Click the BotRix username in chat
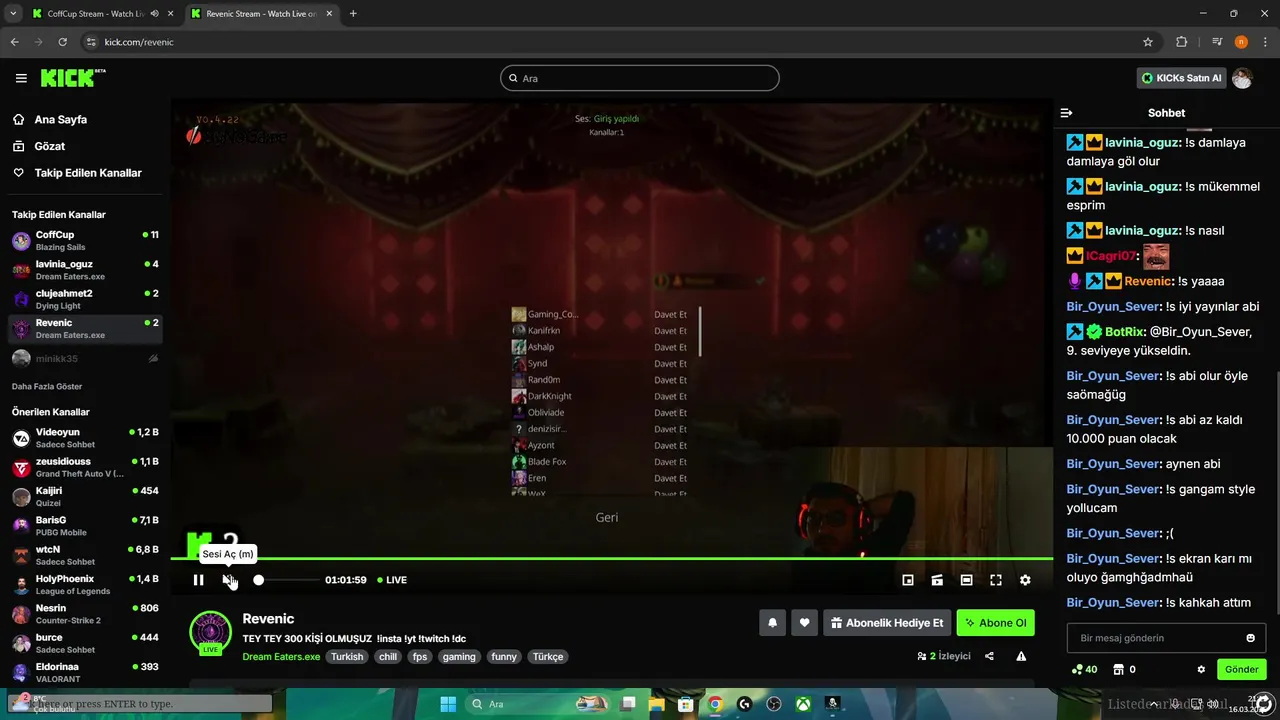Screen dimensions: 1280x720 tap(1124, 332)
